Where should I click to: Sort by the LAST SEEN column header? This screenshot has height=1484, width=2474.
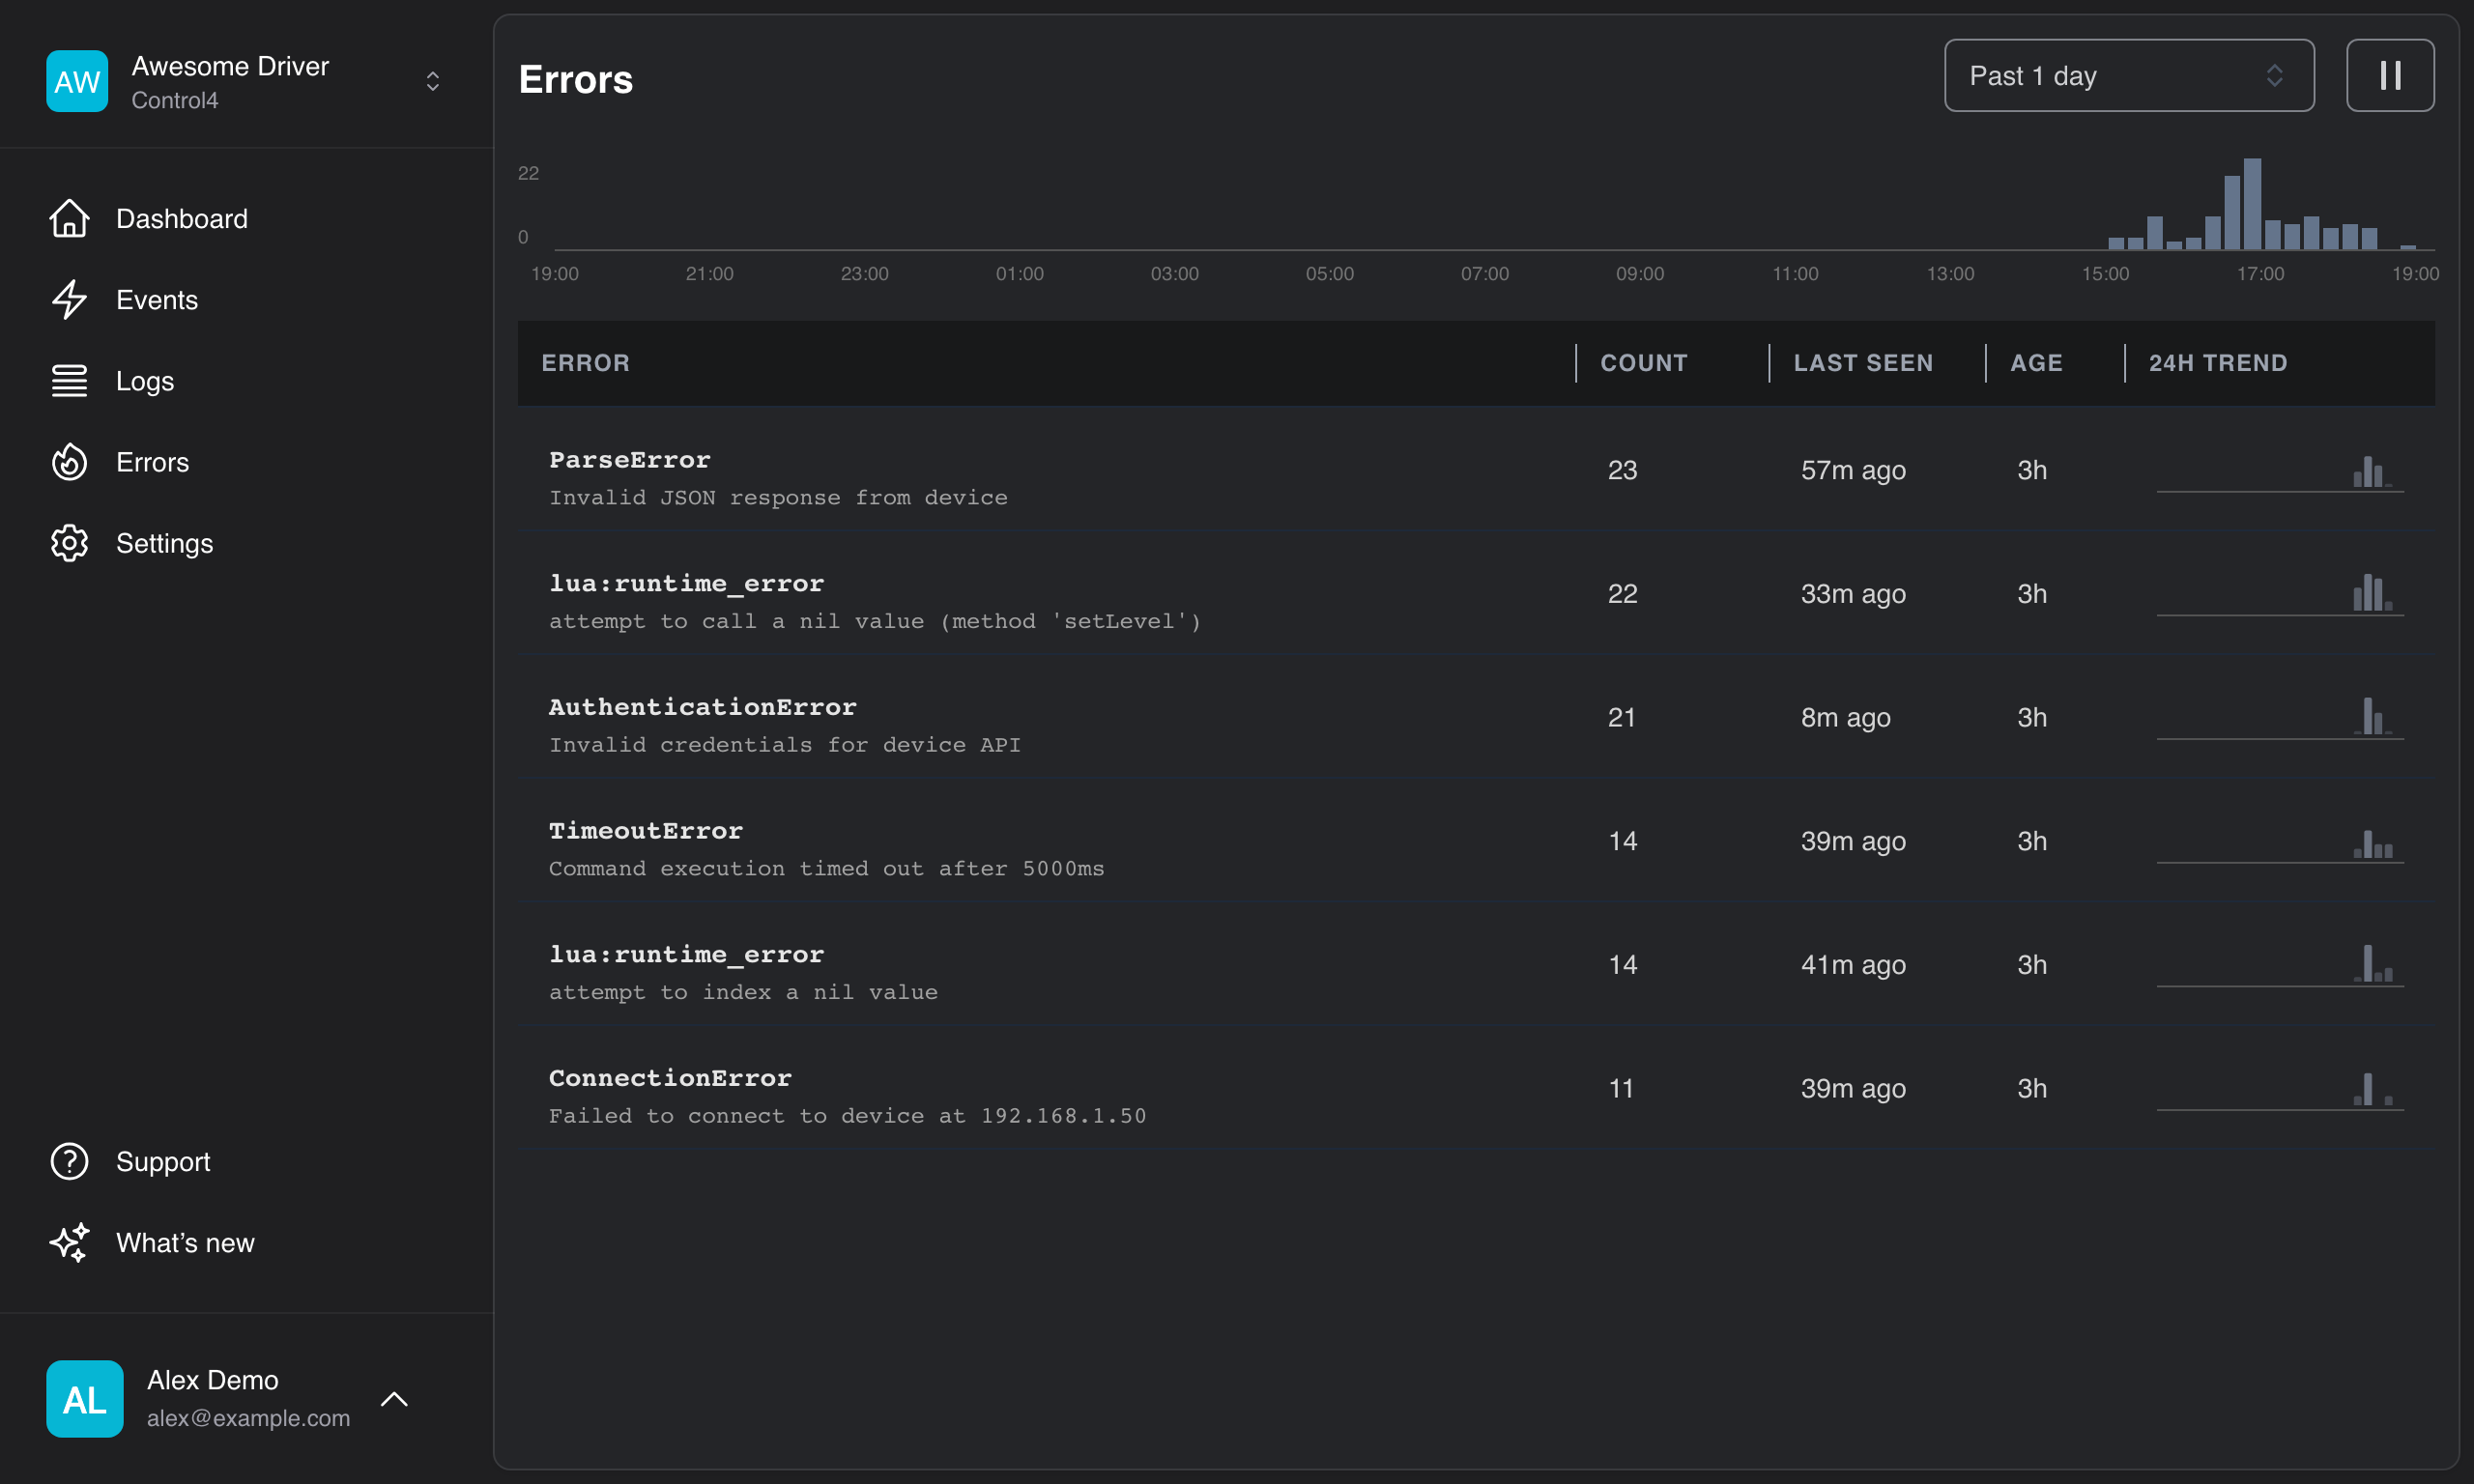click(1863, 362)
